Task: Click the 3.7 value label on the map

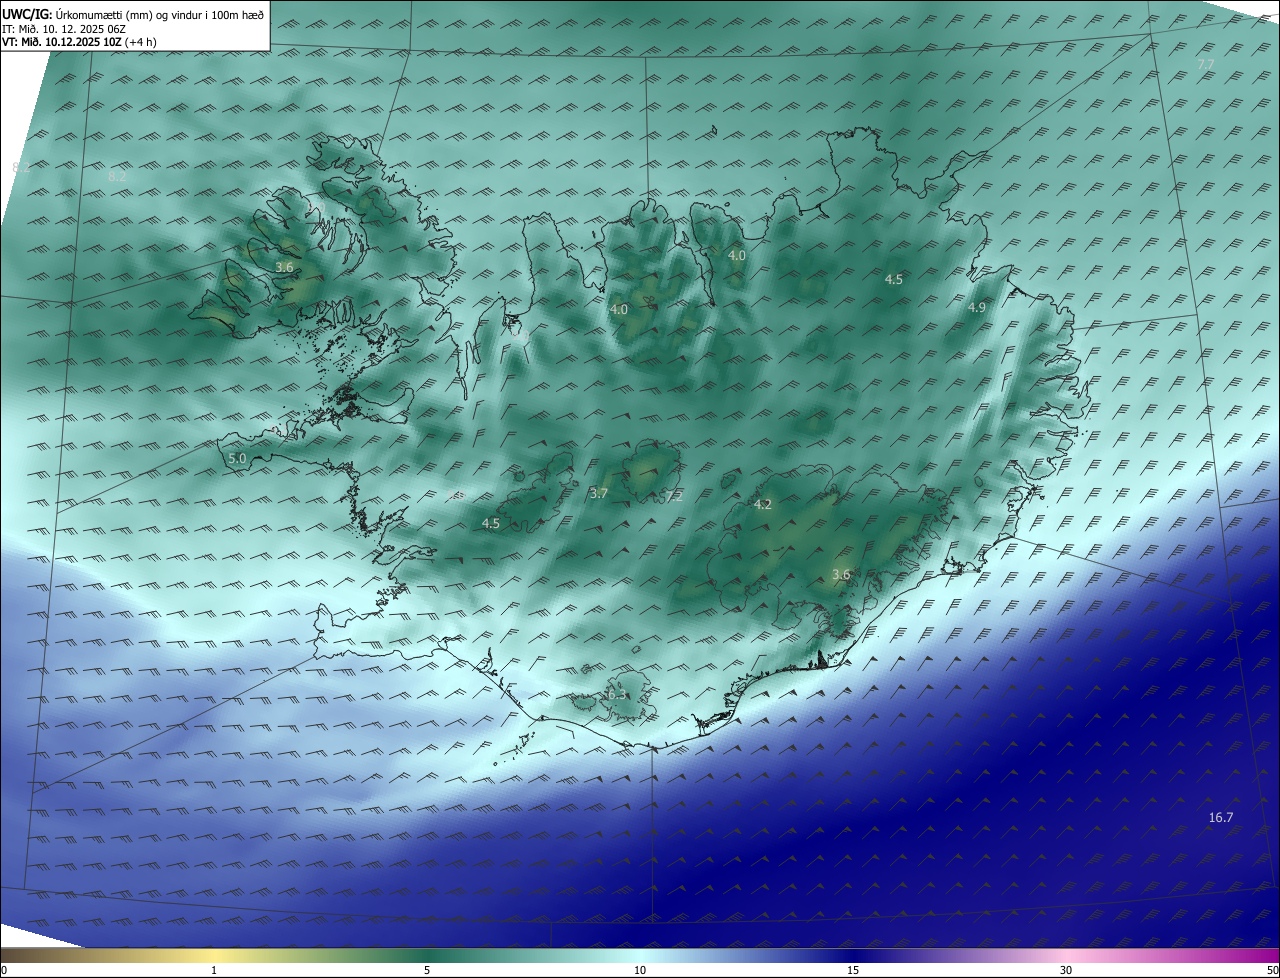Action: tap(599, 493)
